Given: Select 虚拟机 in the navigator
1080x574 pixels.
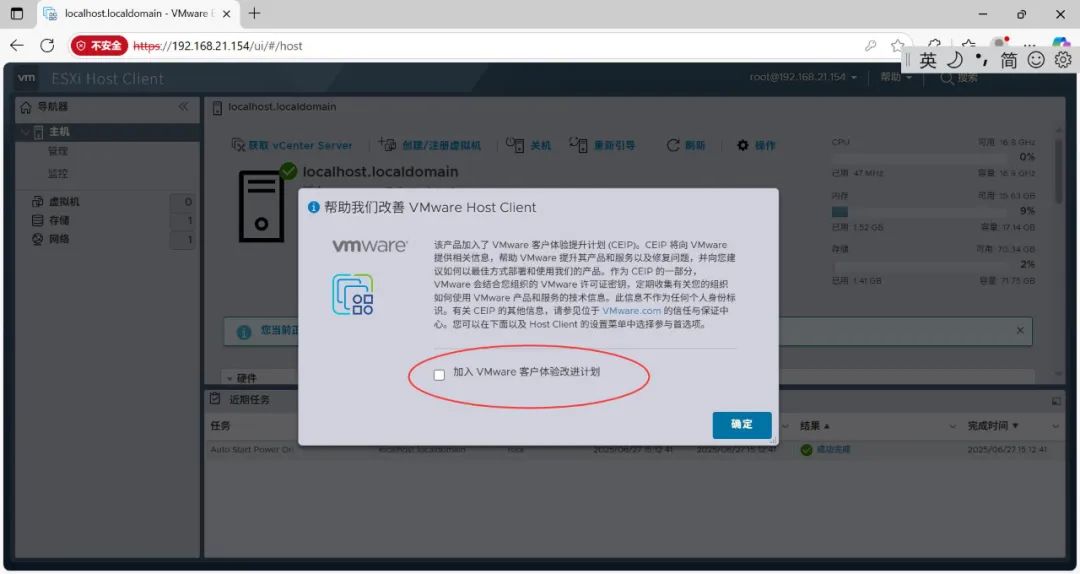Looking at the screenshot, I should click(63, 201).
